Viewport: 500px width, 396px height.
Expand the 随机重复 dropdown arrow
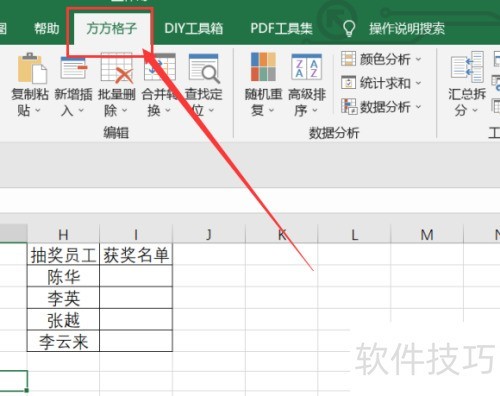(x=271, y=110)
